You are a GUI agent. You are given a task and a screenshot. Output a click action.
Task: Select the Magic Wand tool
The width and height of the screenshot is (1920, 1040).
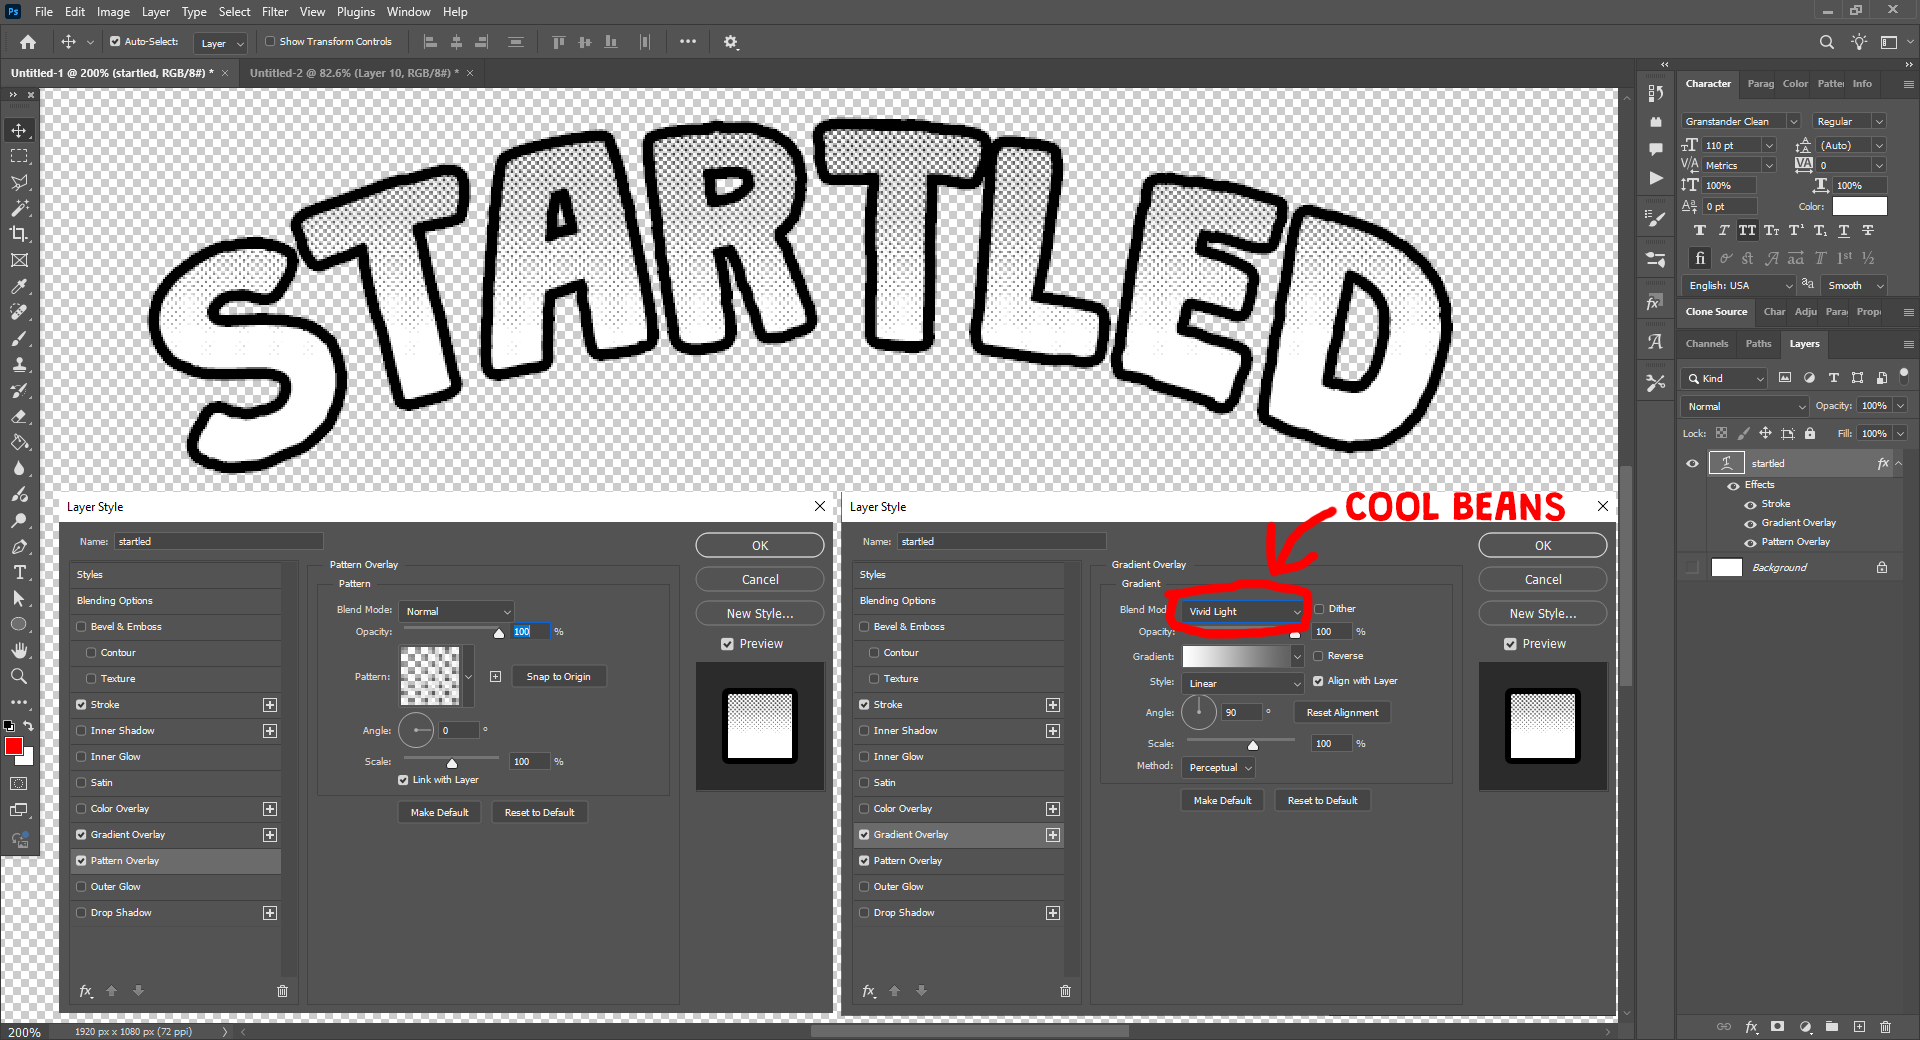(19, 208)
